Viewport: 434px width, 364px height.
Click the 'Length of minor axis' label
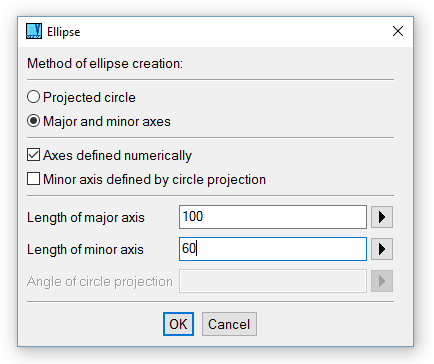point(85,249)
